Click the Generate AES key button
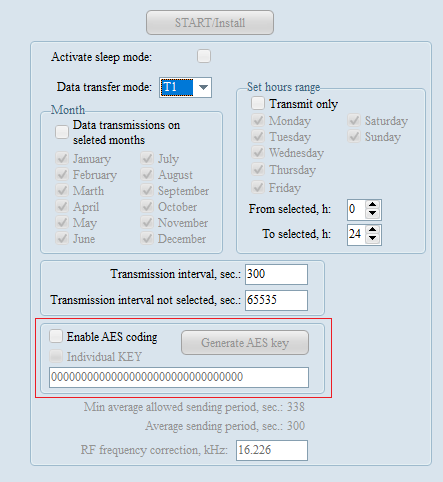Viewport: 443px width, 482px height. click(245, 343)
